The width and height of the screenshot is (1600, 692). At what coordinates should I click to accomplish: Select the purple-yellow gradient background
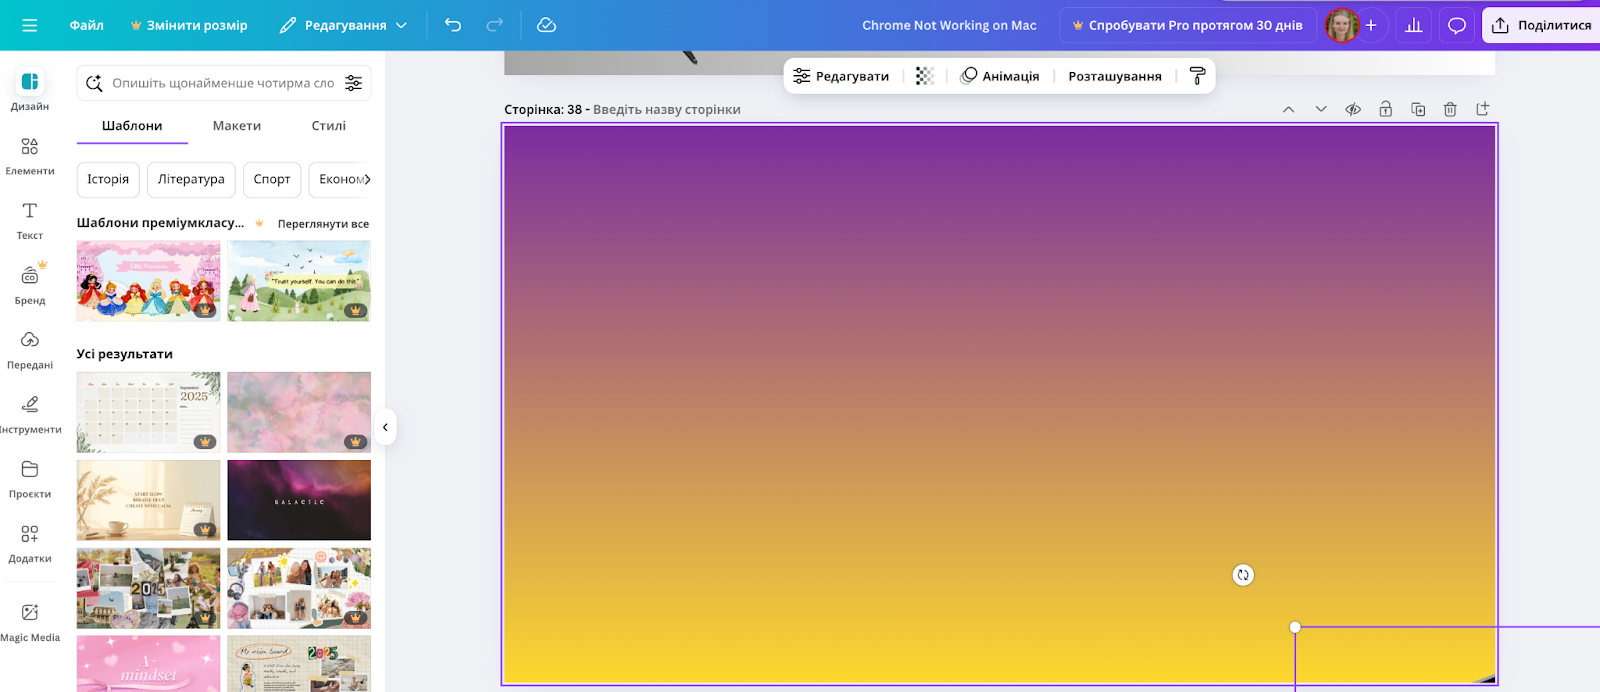click(x=1000, y=404)
